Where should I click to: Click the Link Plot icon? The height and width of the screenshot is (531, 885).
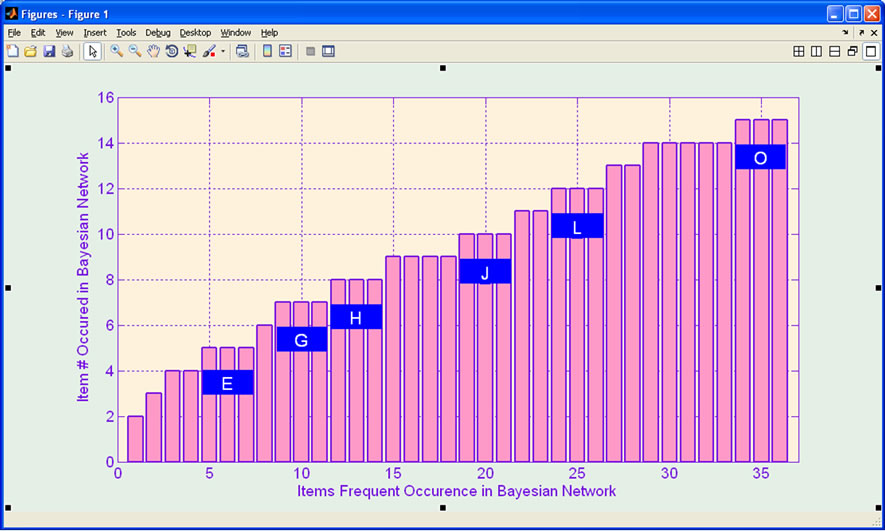(x=242, y=51)
